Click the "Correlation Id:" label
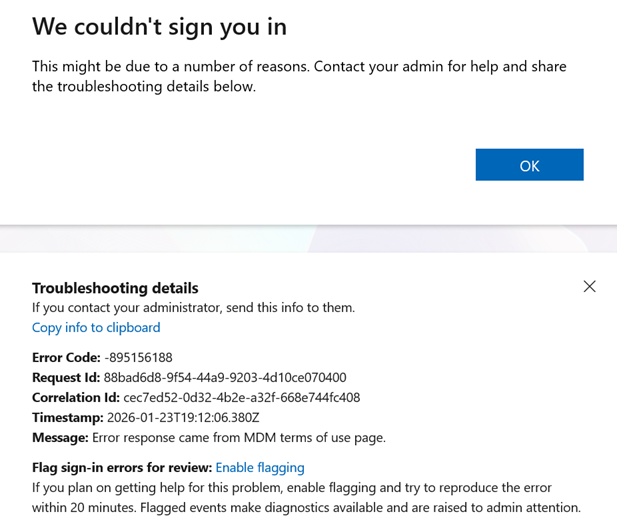The width and height of the screenshot is (617, 528). click(x=76, y=397)
